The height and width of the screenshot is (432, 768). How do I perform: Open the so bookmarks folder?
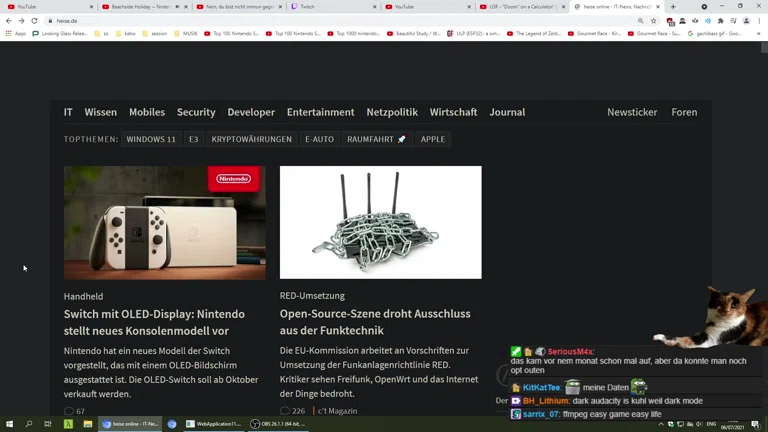tap(101, 34)
